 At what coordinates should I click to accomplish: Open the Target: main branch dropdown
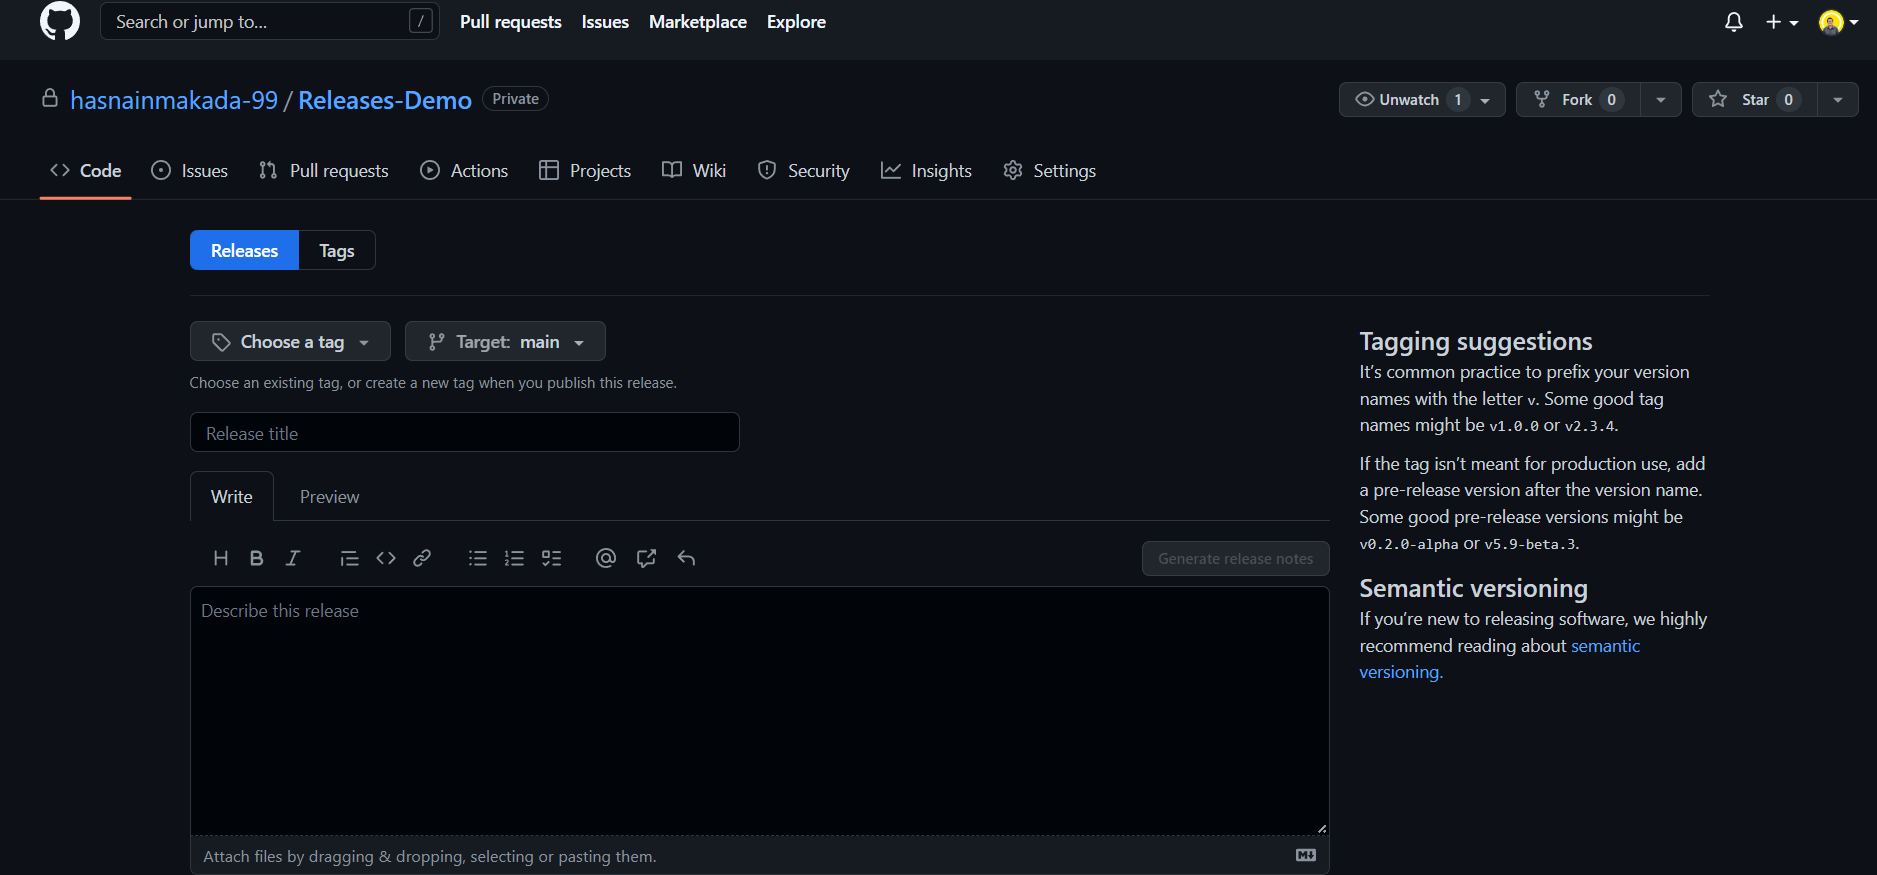(505, 341)
